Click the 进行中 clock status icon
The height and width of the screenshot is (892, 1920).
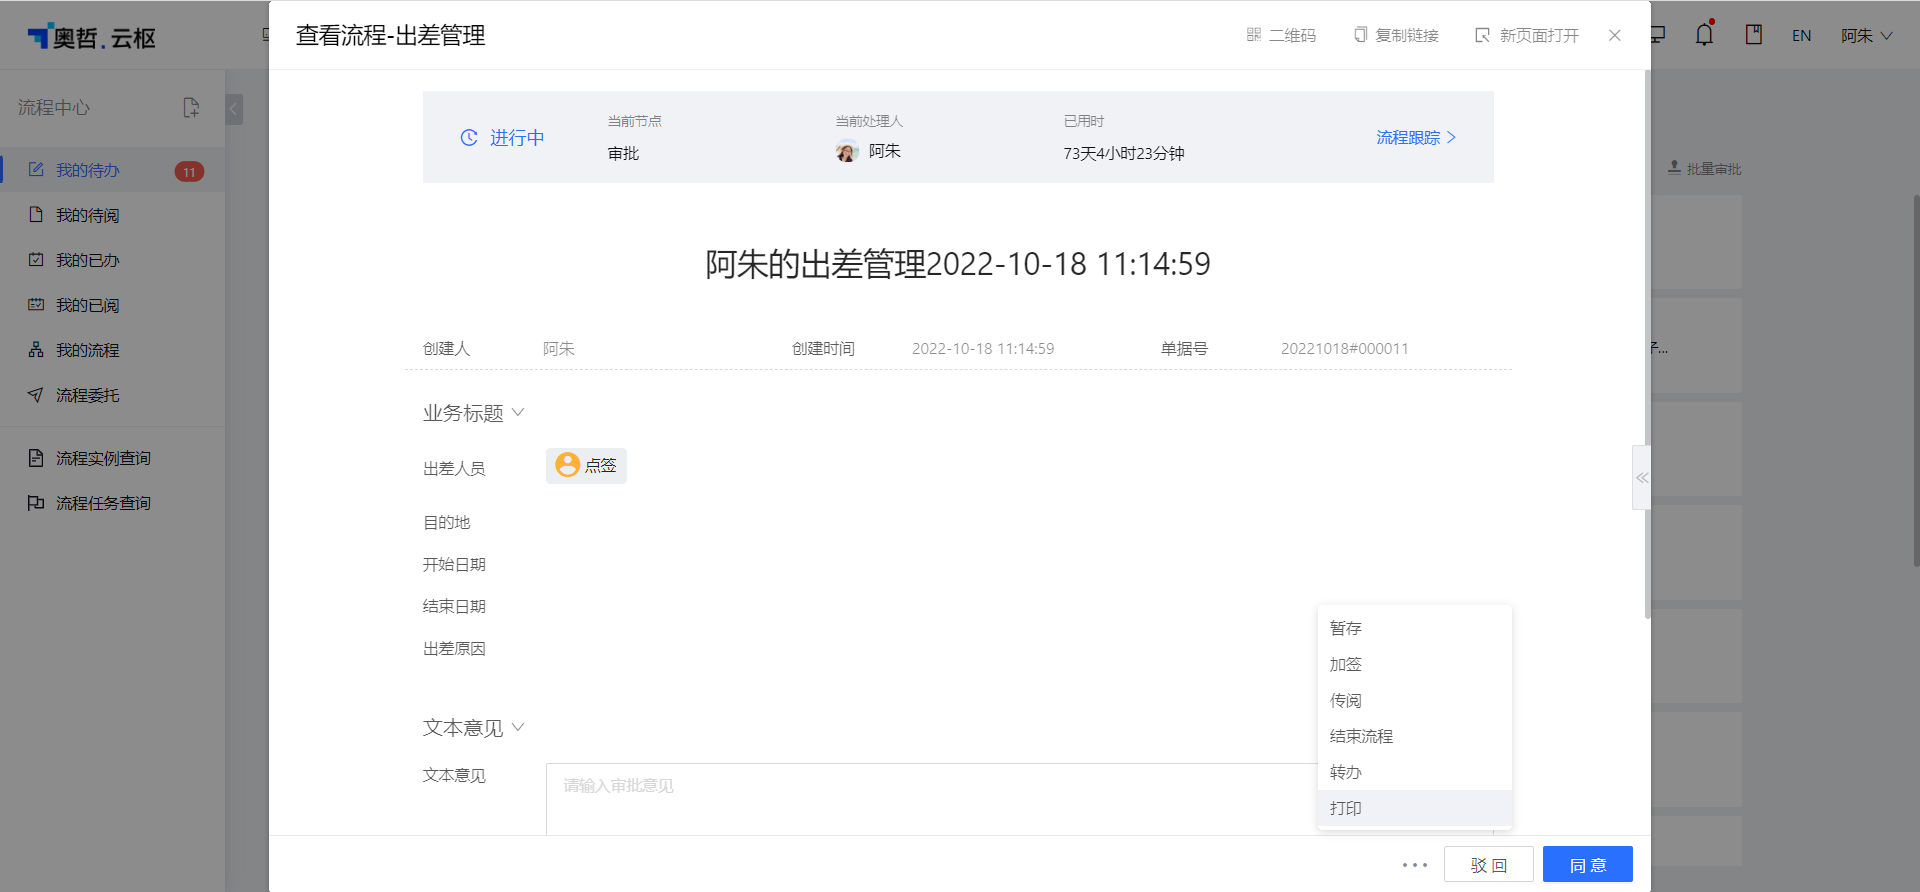coord(469,137)
